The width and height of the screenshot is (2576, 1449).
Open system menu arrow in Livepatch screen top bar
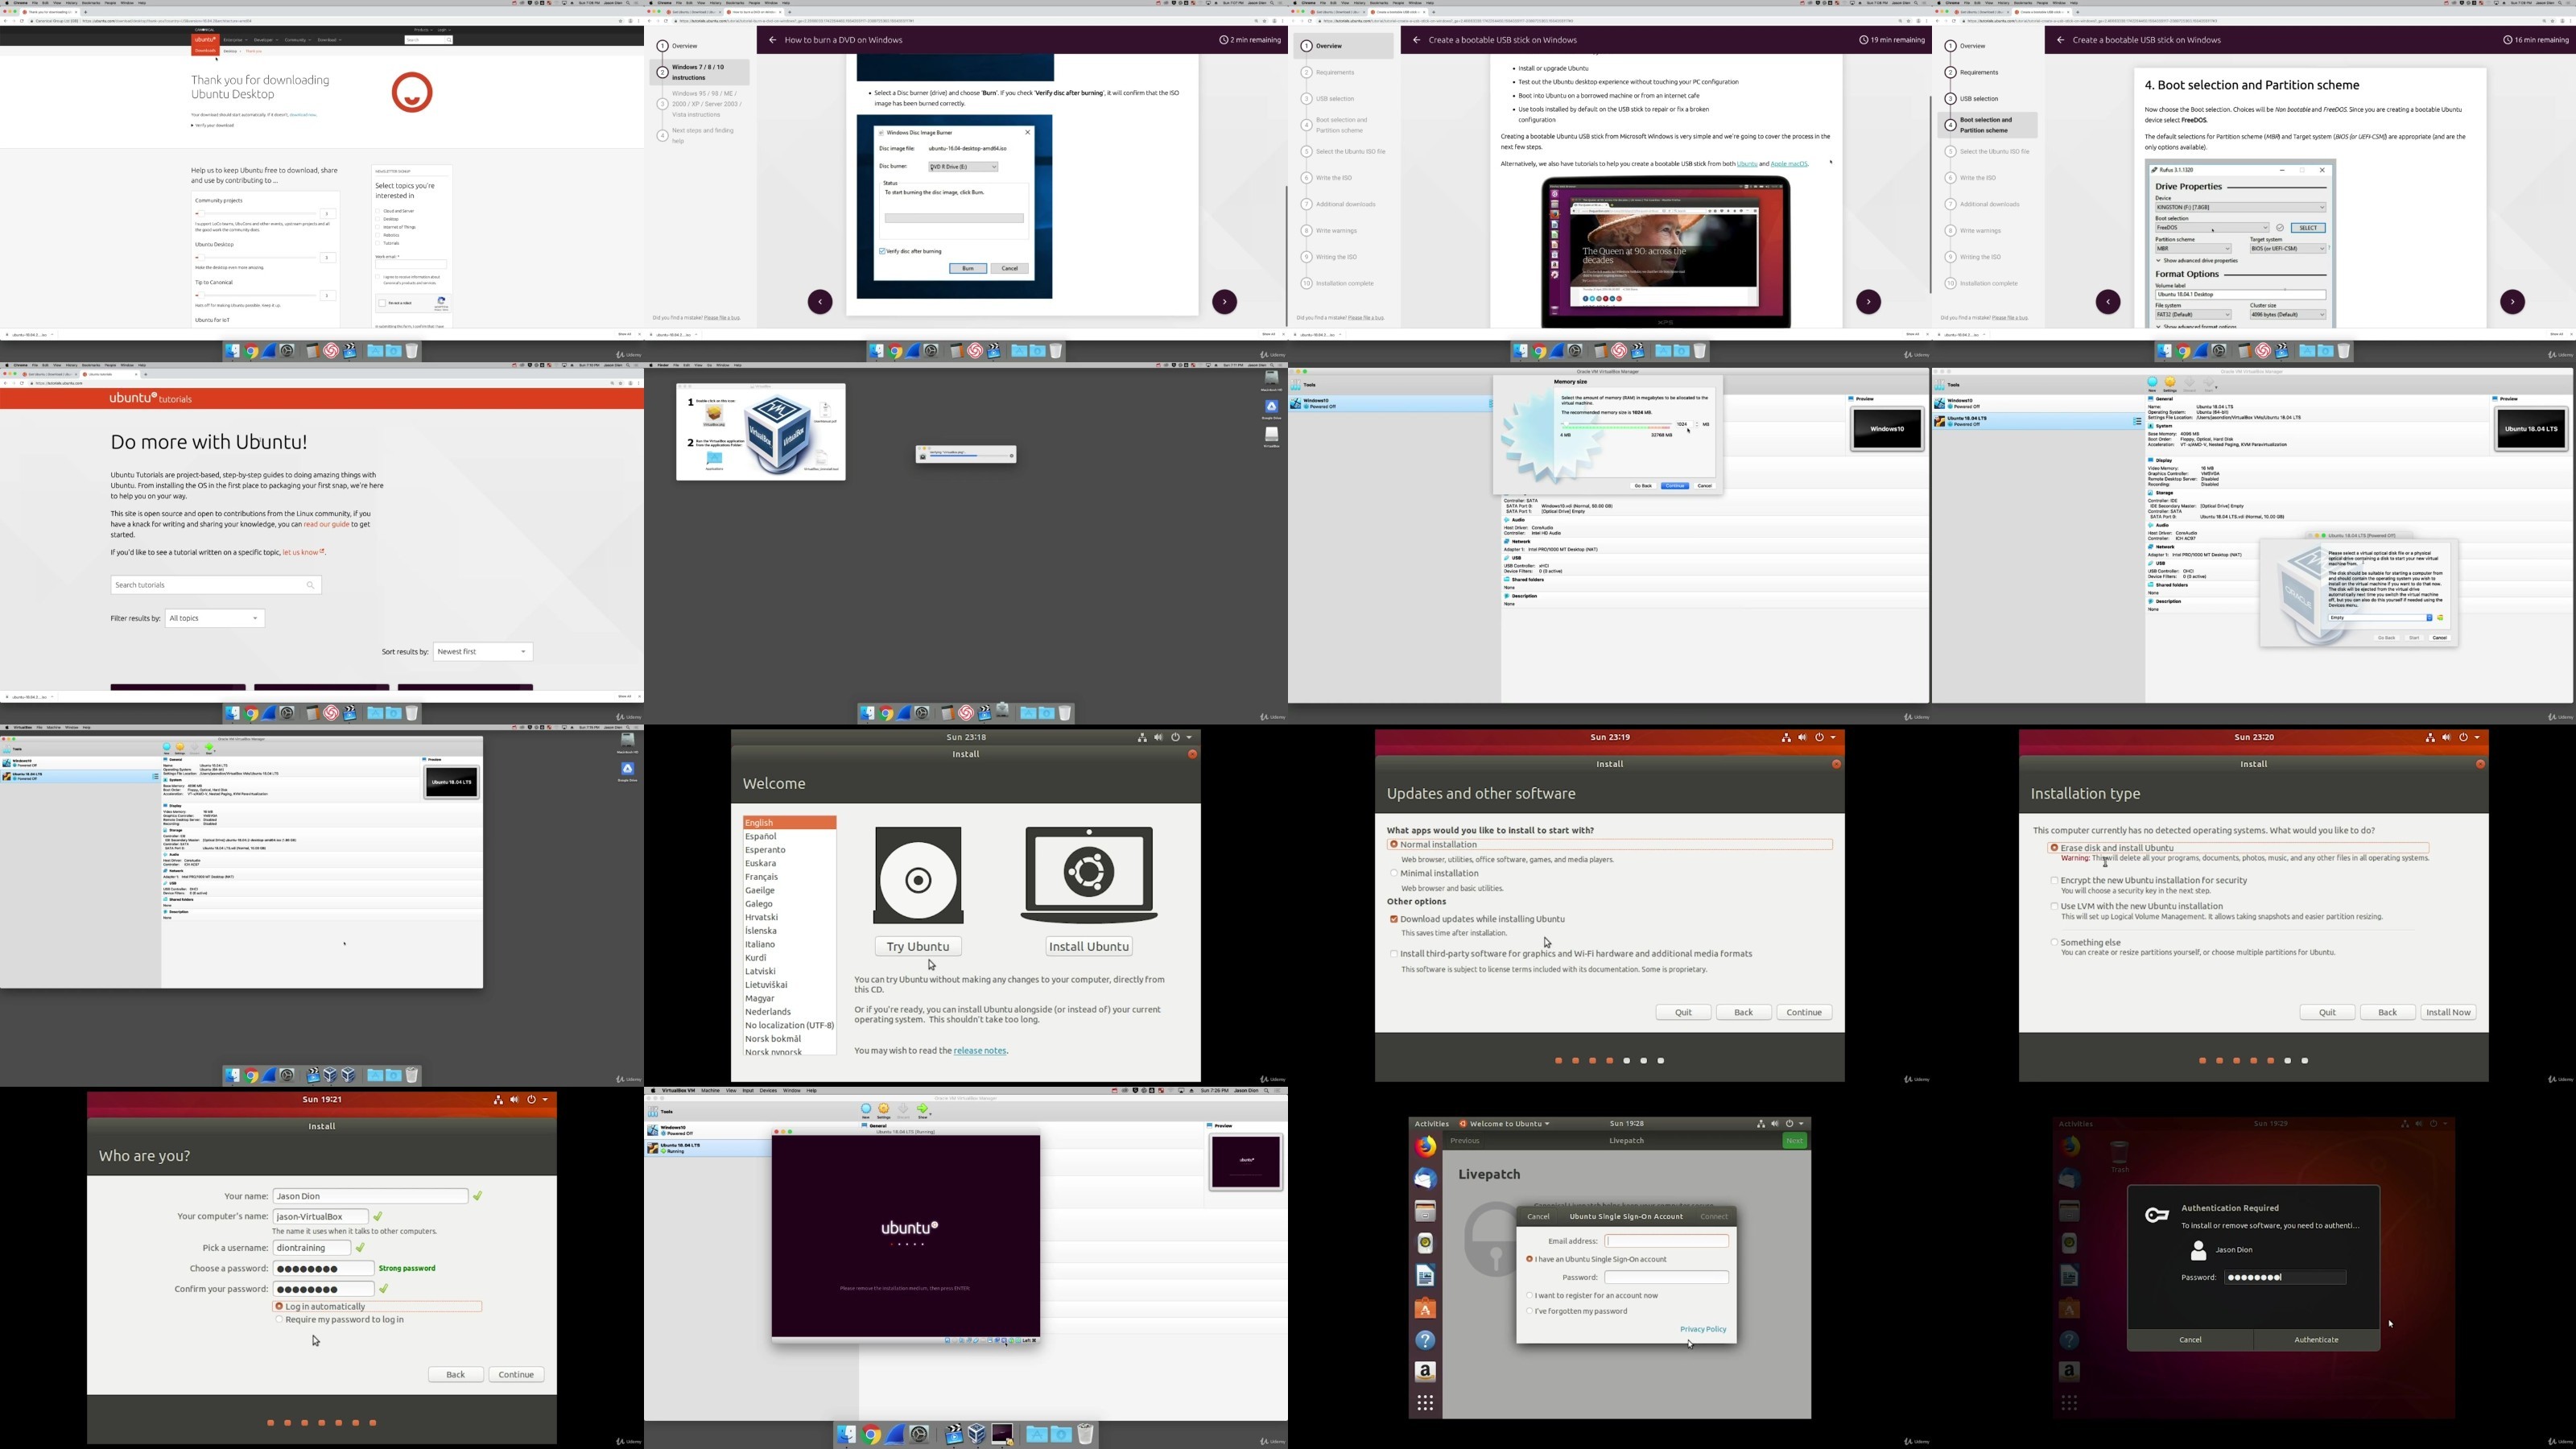coord(1802,1124)
